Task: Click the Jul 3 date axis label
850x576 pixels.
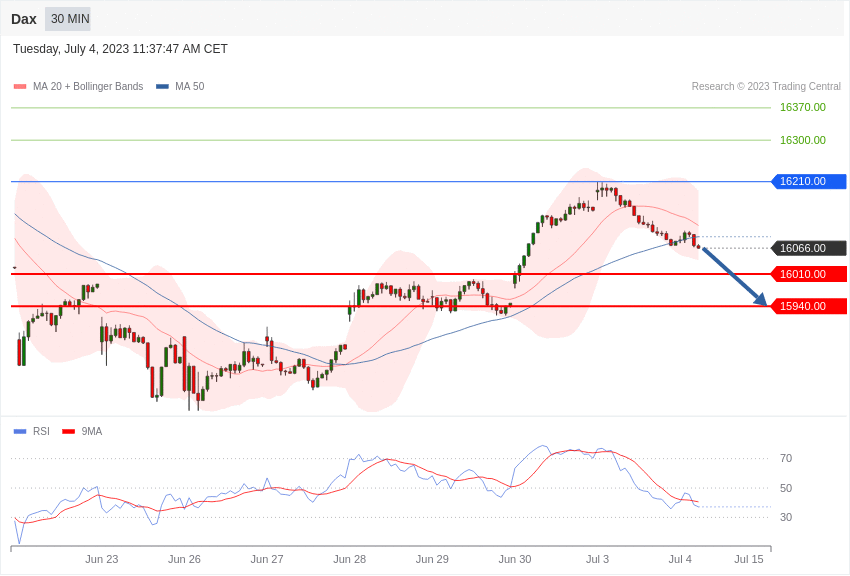Action: [597, 559]
